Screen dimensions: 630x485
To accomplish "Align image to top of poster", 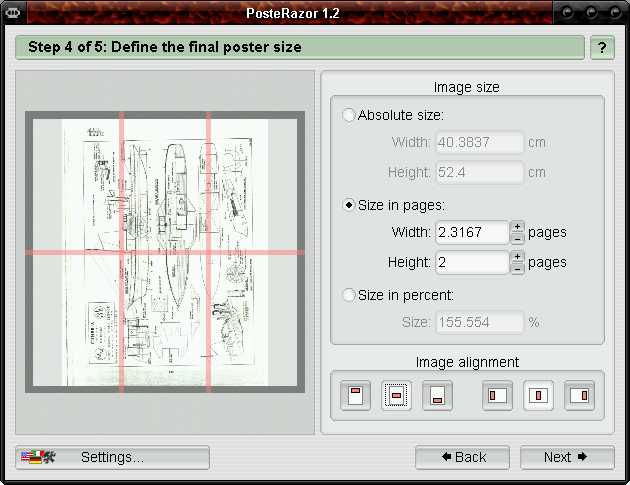I will point(354,396).
